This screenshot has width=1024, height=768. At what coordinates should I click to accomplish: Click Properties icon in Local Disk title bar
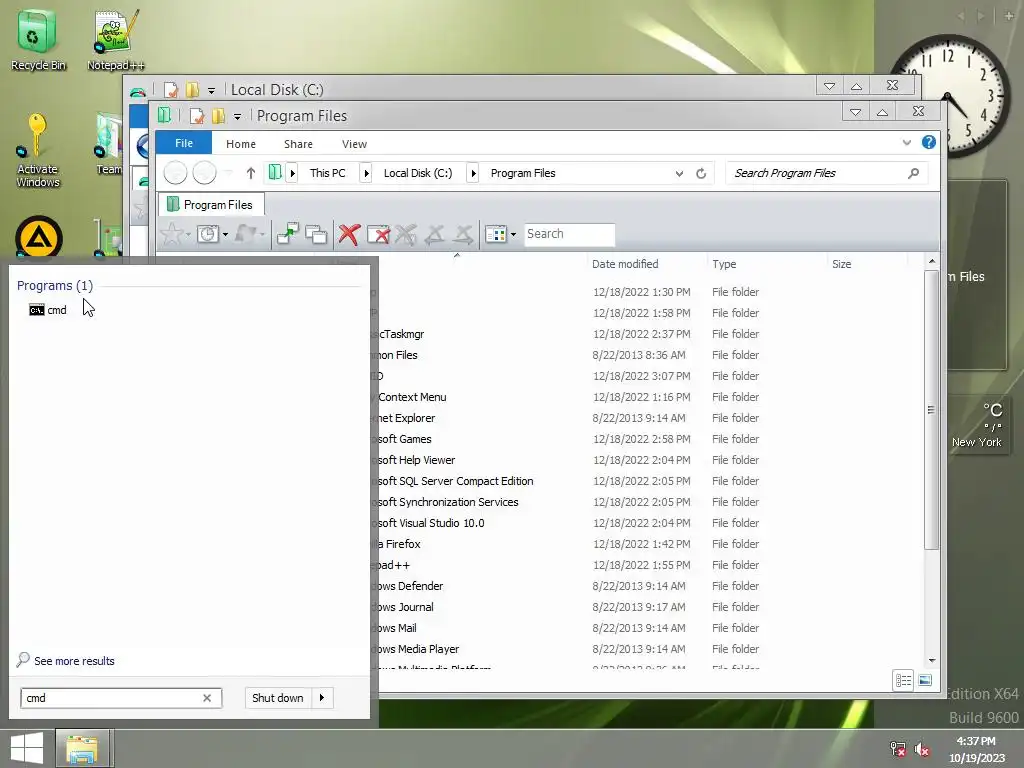coord(170,90)
